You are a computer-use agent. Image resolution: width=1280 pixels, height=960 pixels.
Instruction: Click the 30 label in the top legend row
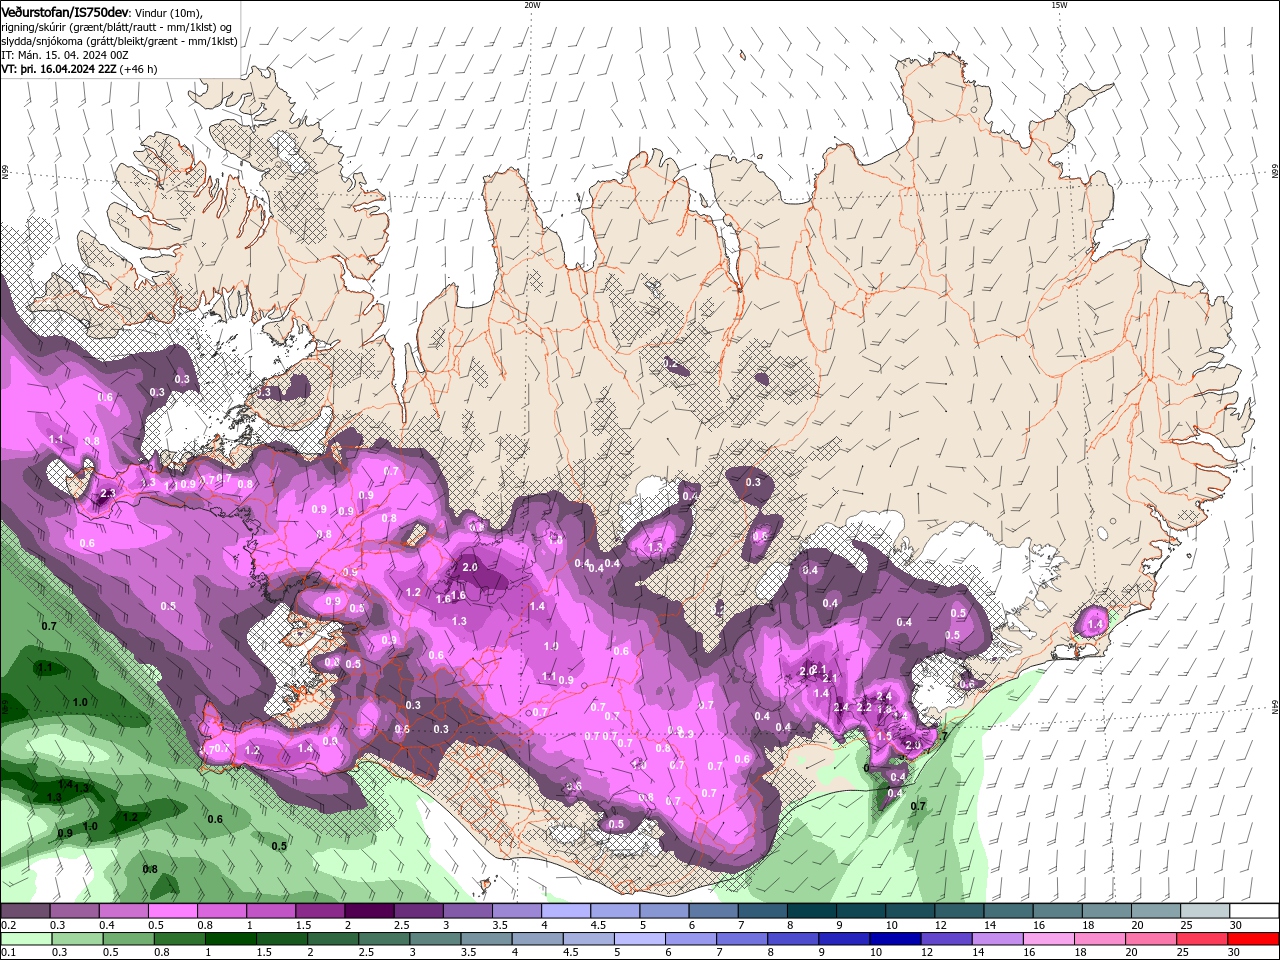(x=1236, y=925)
